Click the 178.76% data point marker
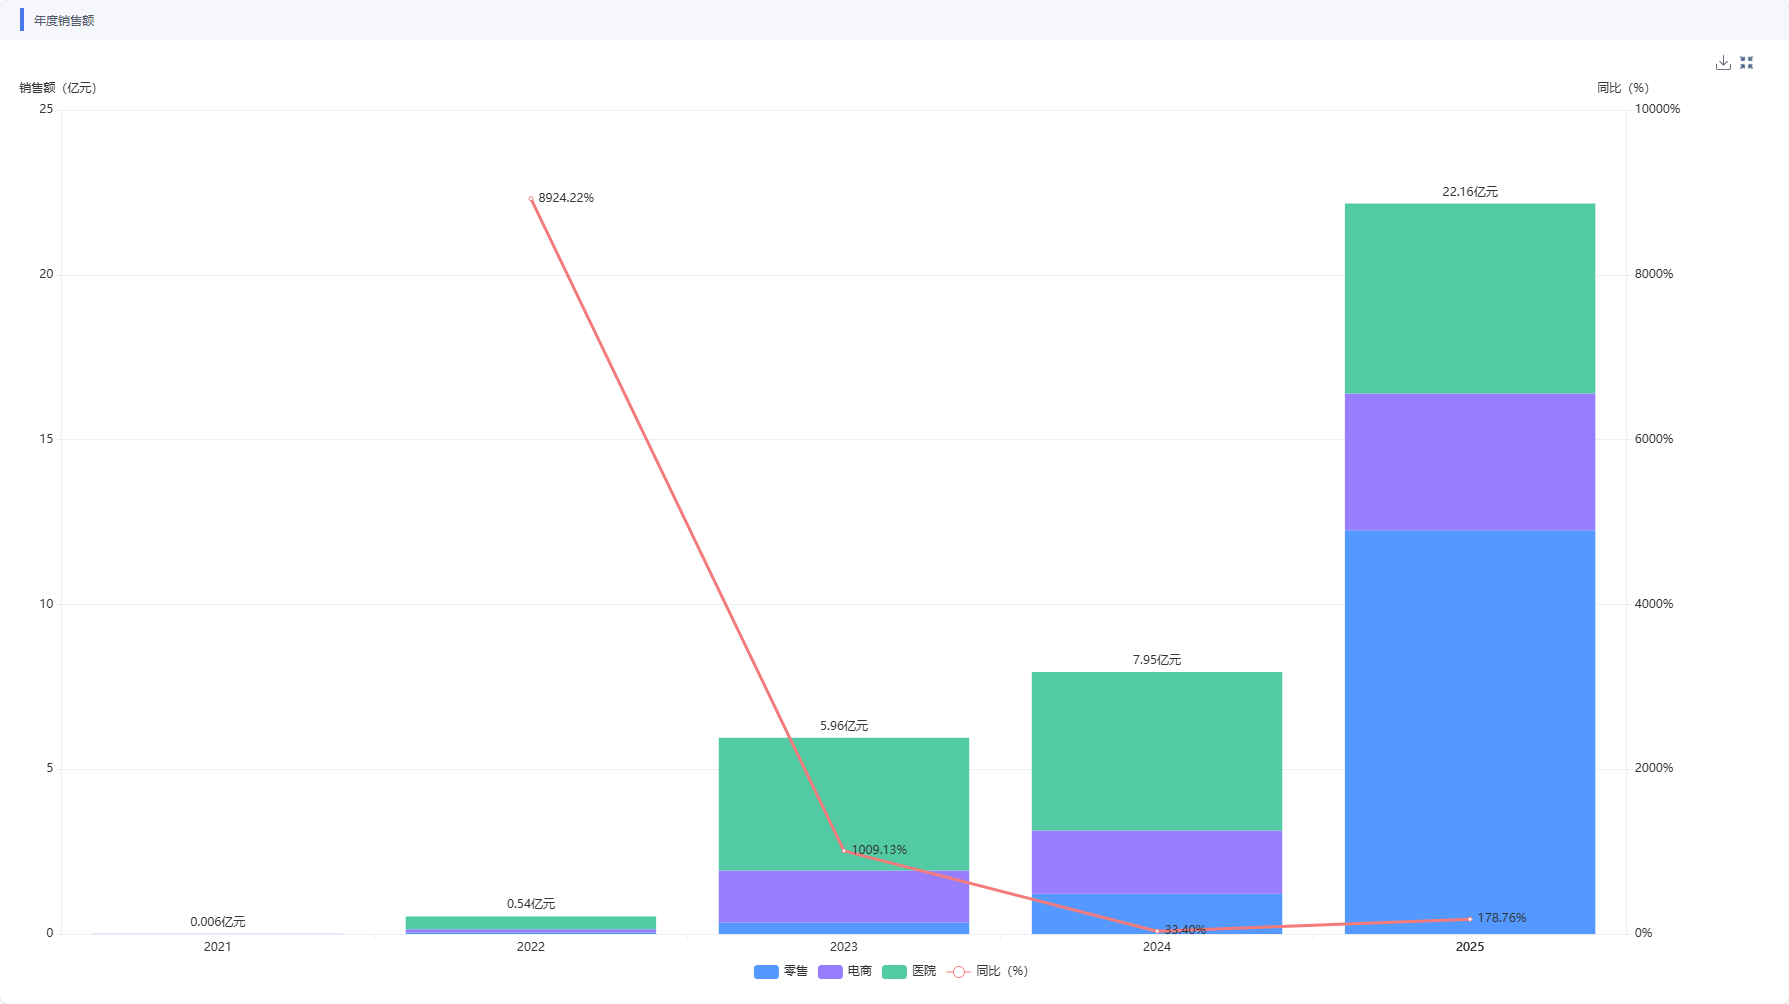The height and width of the screenshot is (1004, 1789). tap(1470, 919)
